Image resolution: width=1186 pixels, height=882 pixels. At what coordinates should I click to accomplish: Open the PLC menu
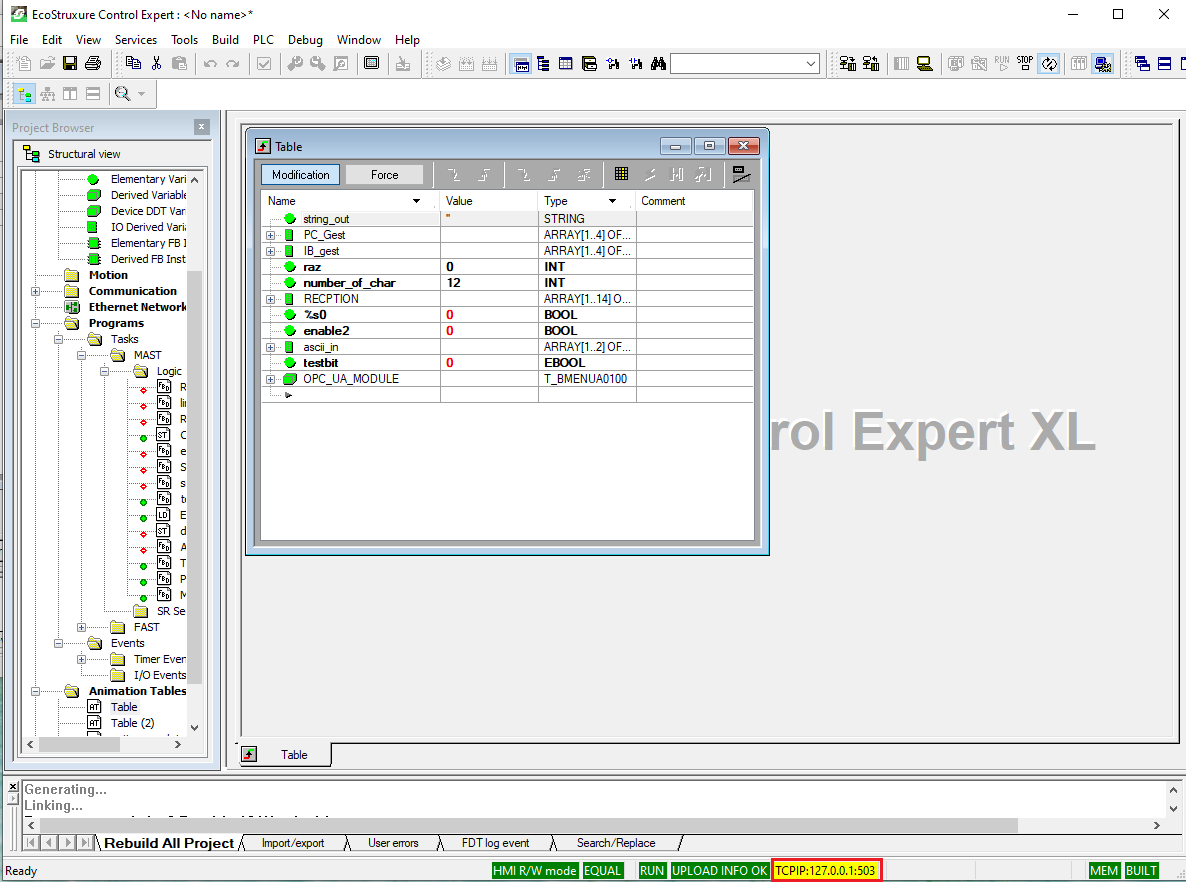[x=263, y=39]
